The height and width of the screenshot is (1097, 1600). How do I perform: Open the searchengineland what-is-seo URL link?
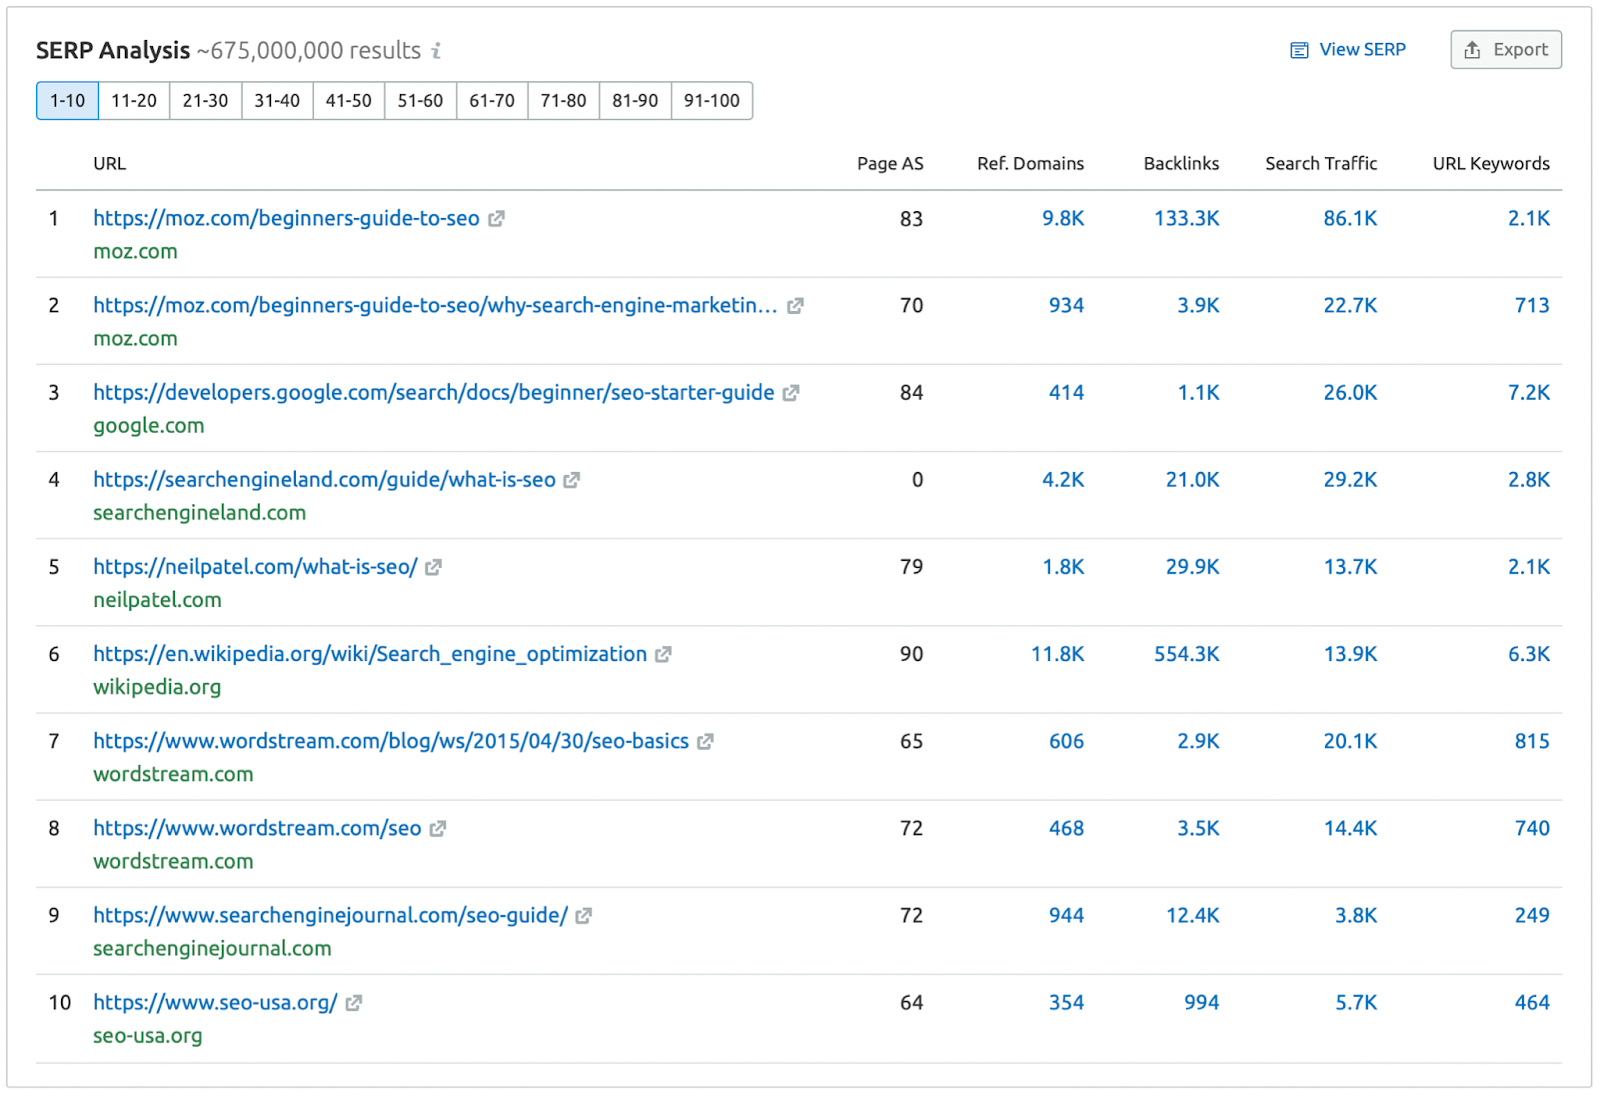tap(324, 479)
